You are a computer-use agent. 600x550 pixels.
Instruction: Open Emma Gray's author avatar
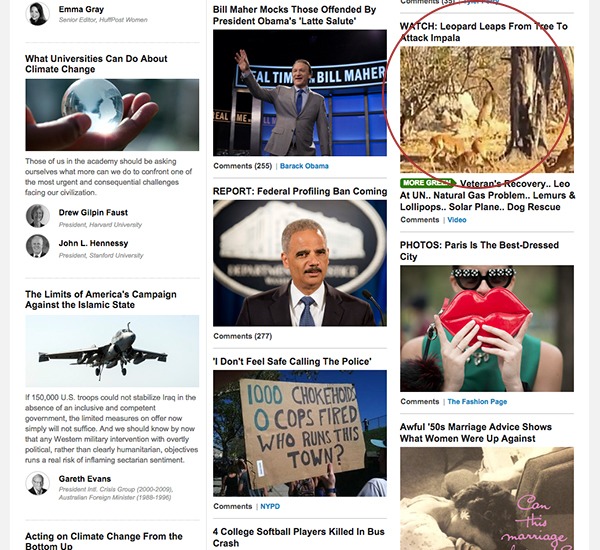(x=38, y=13)
